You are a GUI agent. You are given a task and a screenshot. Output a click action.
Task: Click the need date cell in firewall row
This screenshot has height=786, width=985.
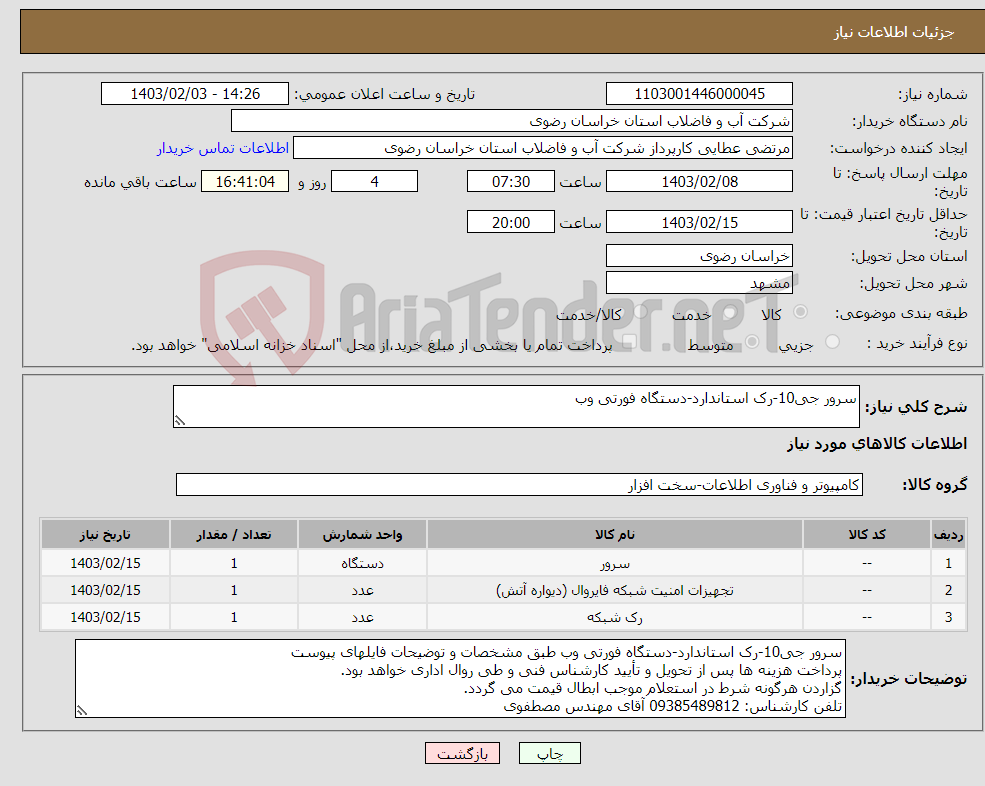pyautogui.click(x=106, y=590)
